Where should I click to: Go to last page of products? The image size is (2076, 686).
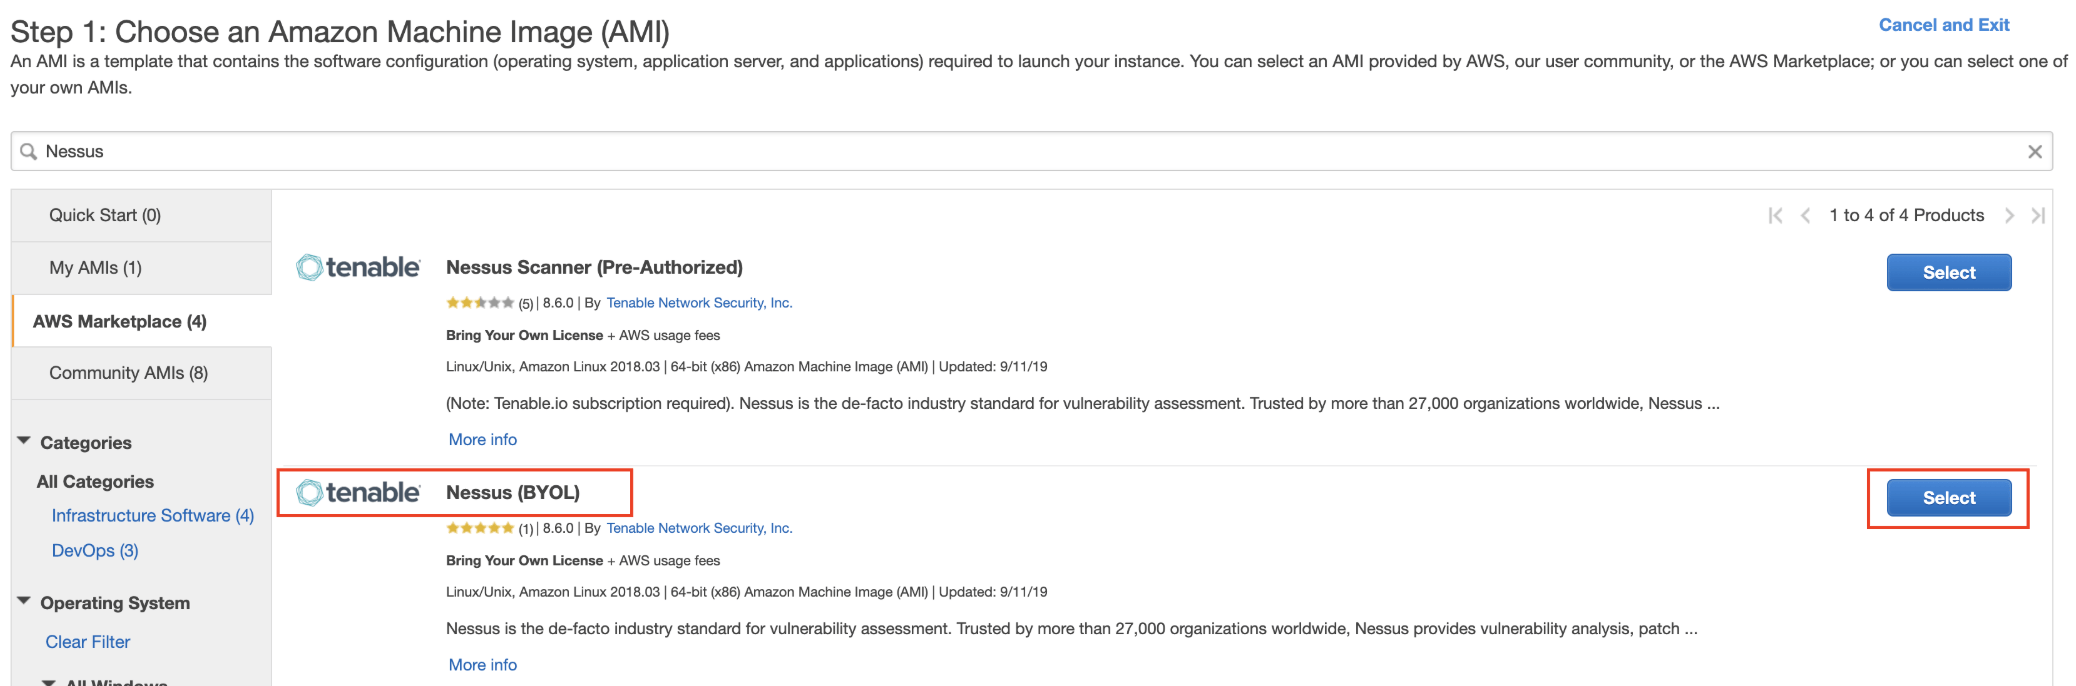tap(2038, 215)
